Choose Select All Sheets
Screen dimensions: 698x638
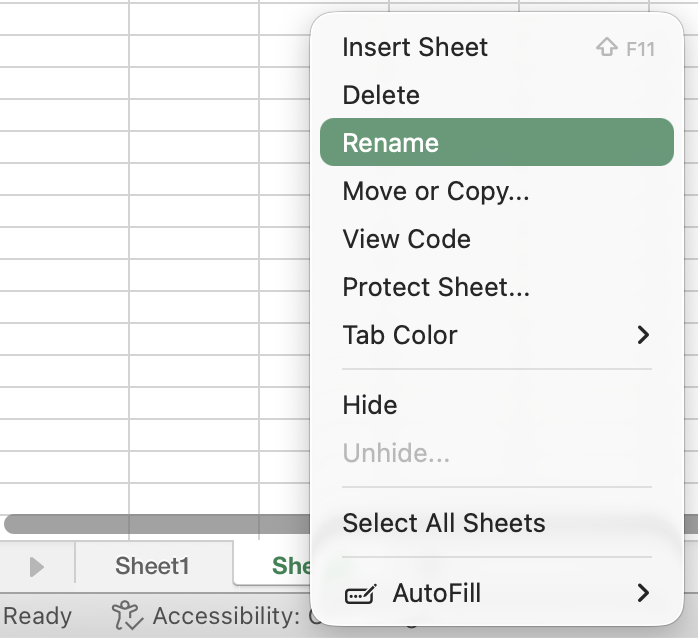click(444, 523)
